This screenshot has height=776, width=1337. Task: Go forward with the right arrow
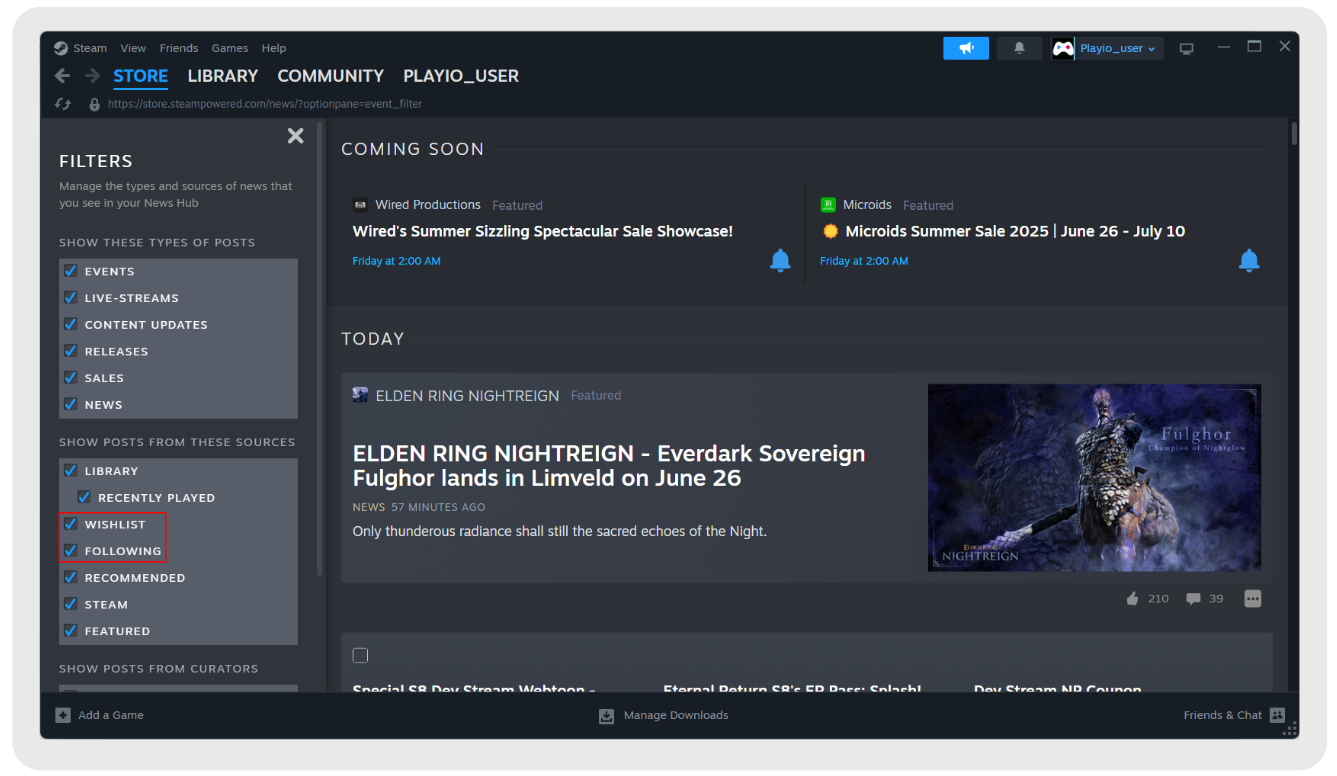coord(92,76)
